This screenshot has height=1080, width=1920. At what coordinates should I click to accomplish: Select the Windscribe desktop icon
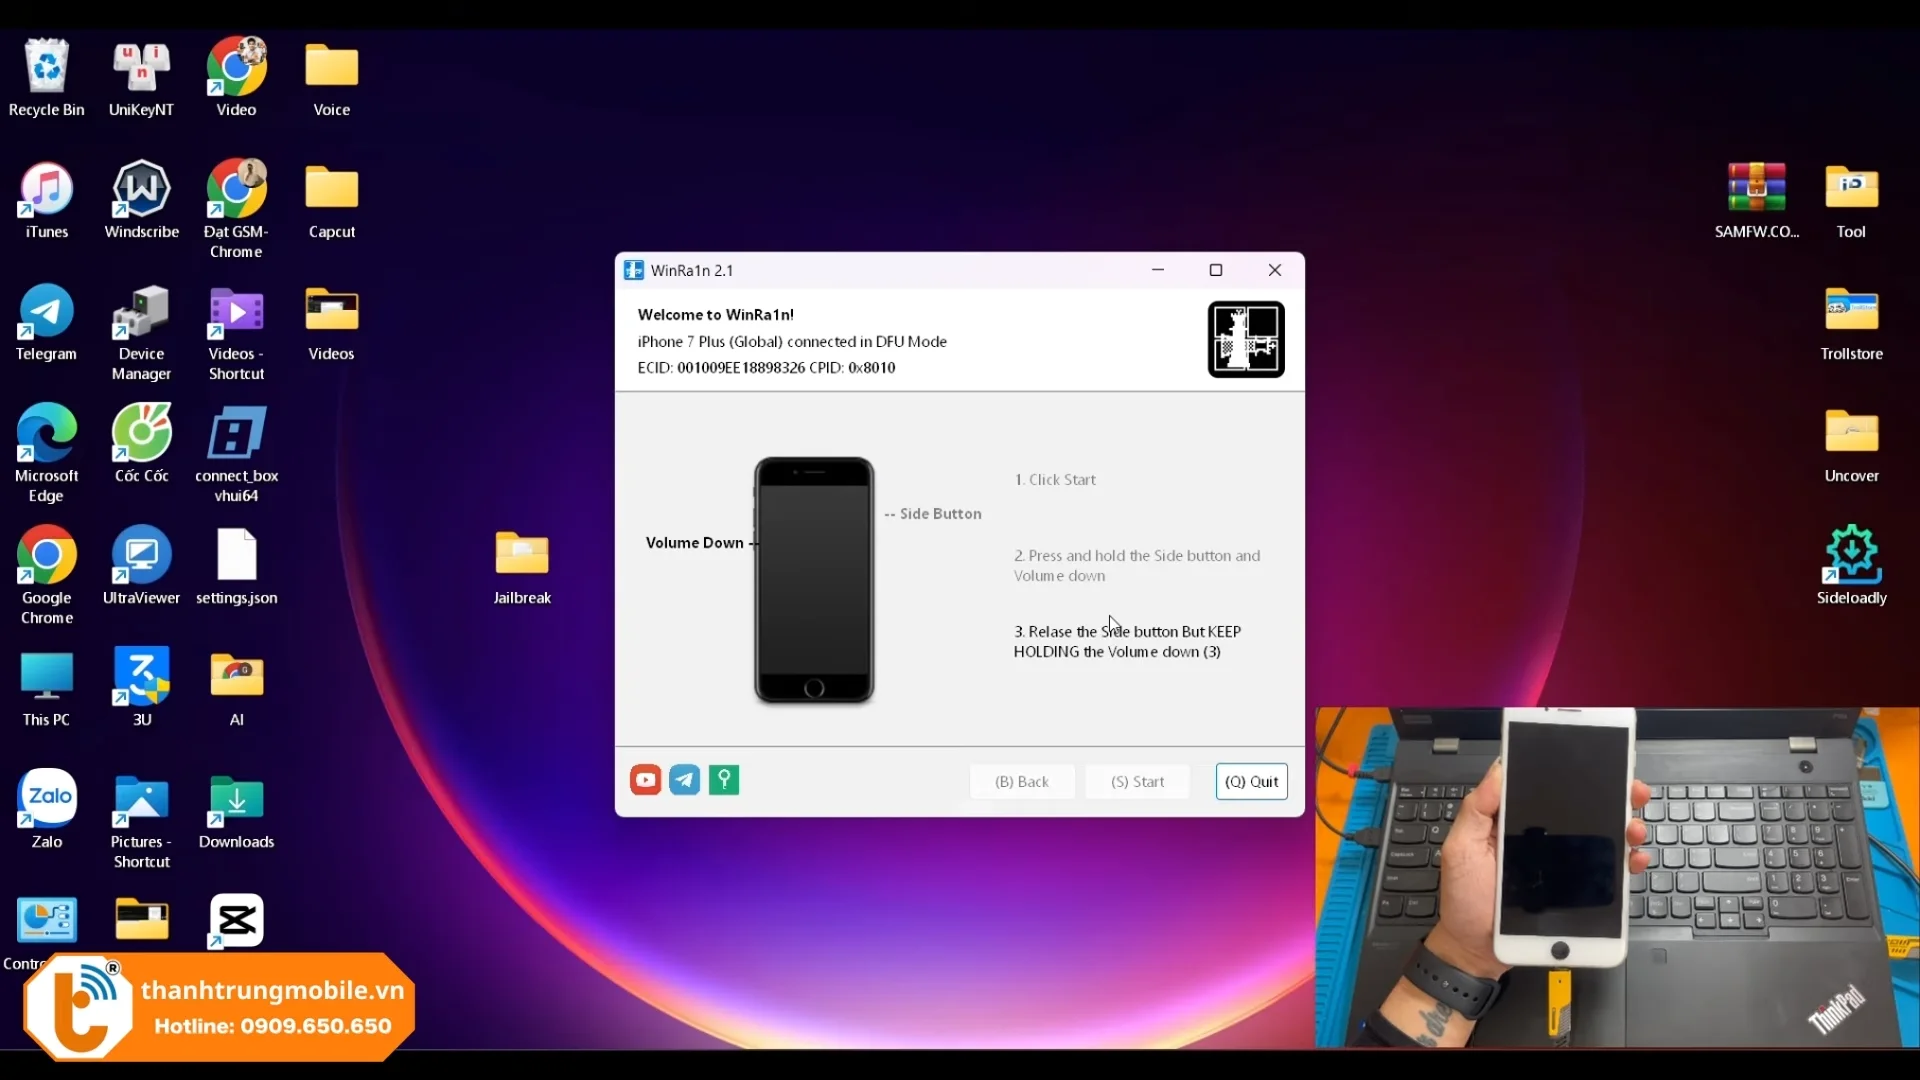[x=142, y=200]
